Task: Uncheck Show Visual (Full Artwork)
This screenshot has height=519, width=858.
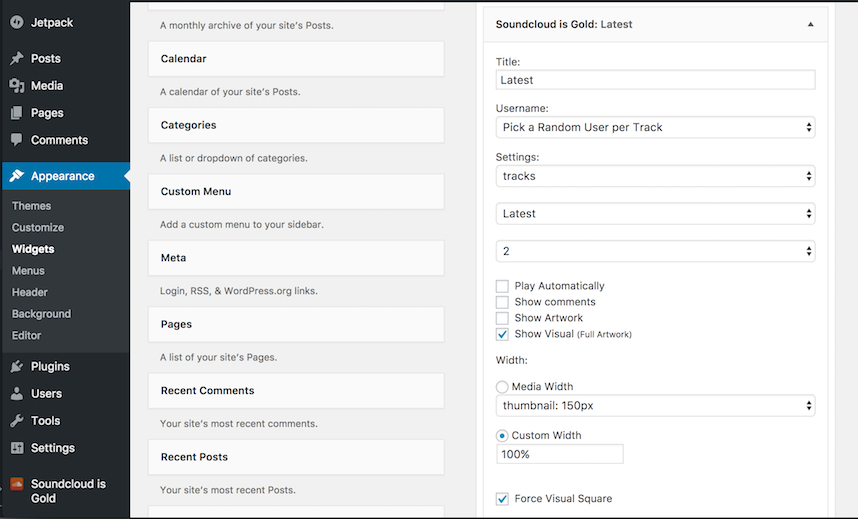Action: coord(502,334)
